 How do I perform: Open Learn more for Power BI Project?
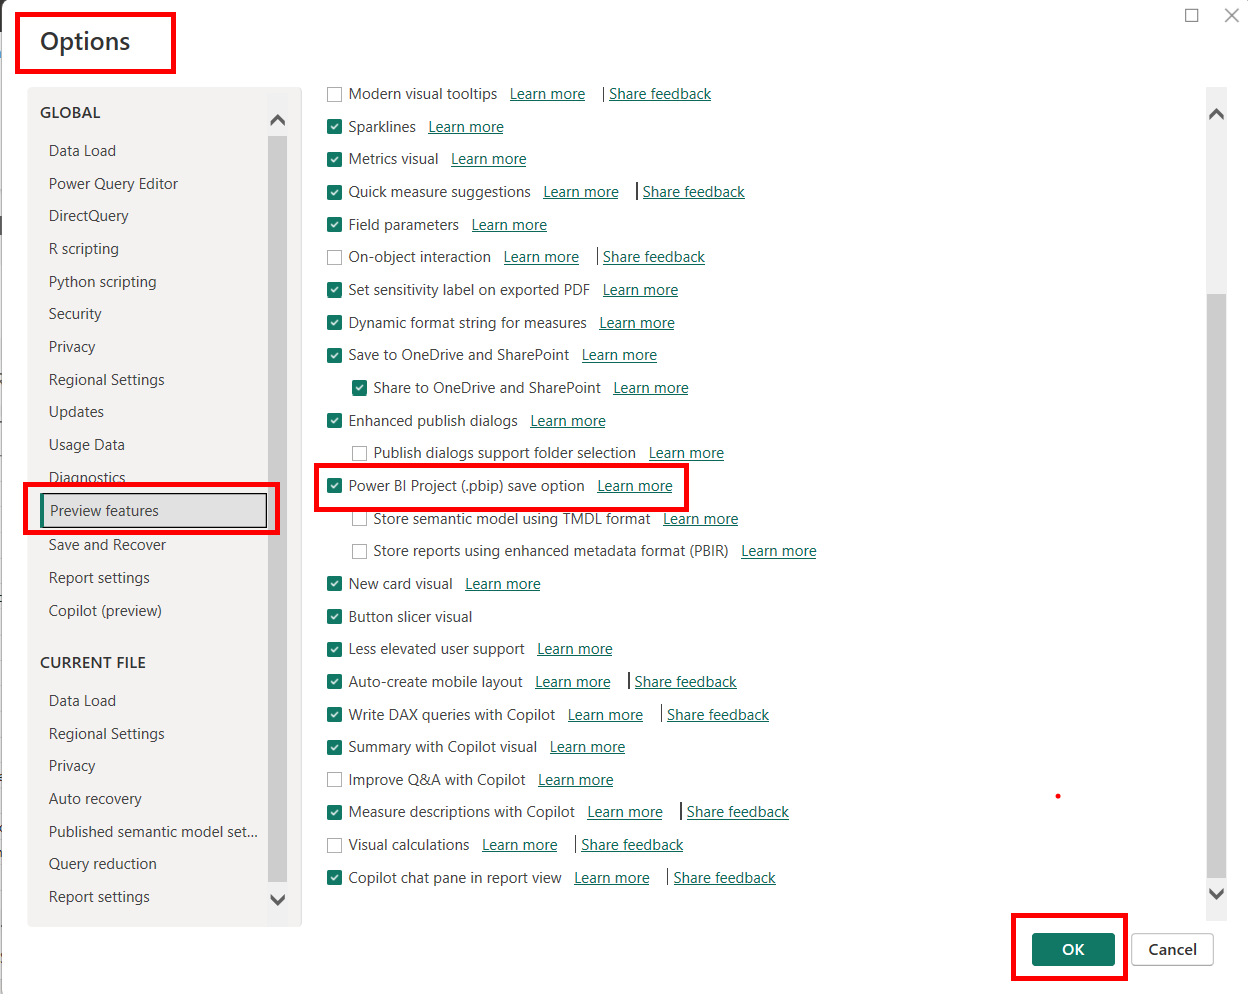[x=635, y=486]
